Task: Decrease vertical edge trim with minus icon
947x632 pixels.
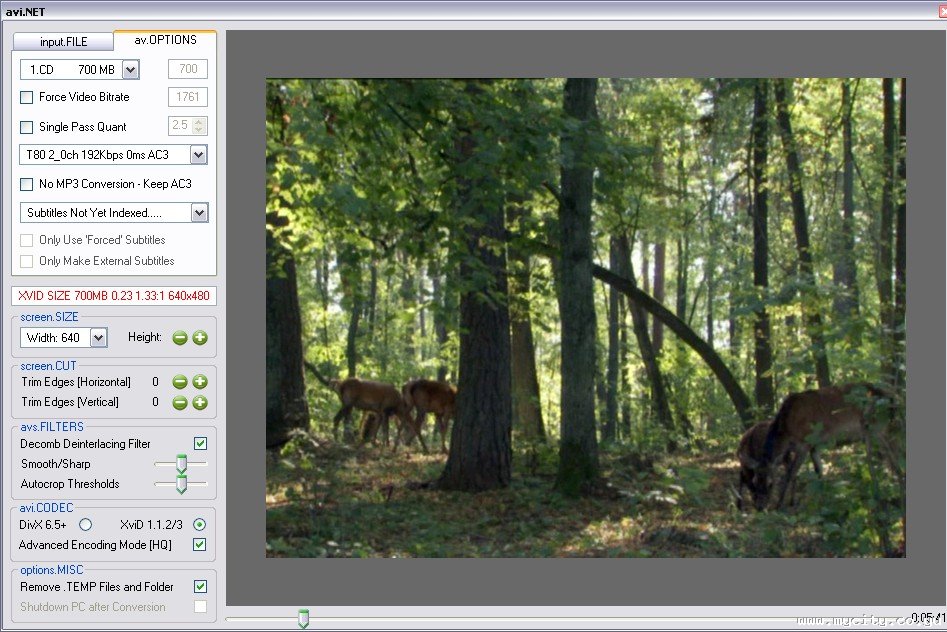Action: 180,402
